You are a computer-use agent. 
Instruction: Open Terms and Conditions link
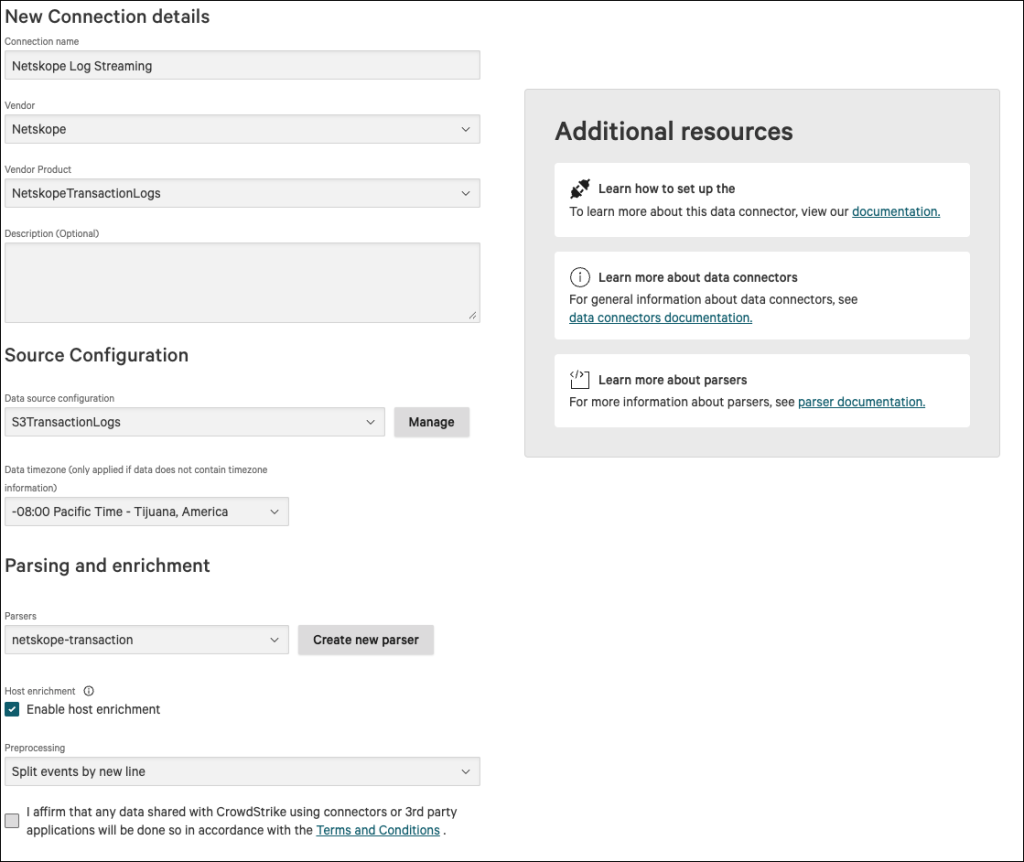(378, 830)
